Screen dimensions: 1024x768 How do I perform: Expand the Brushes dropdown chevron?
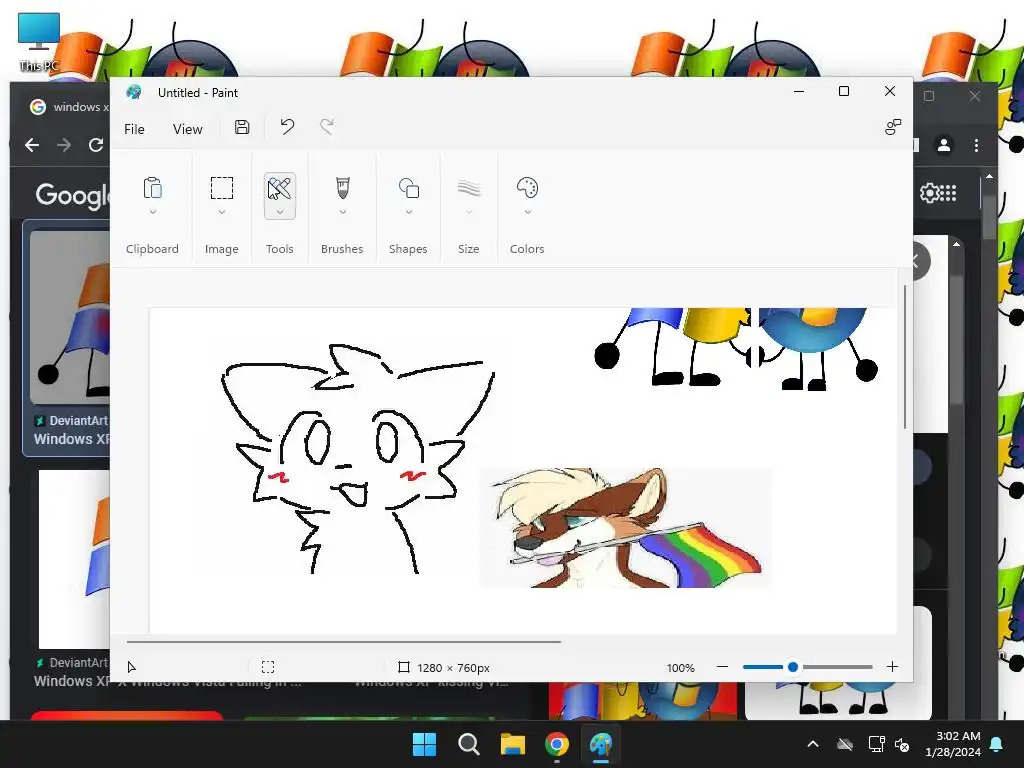(342, 212)
